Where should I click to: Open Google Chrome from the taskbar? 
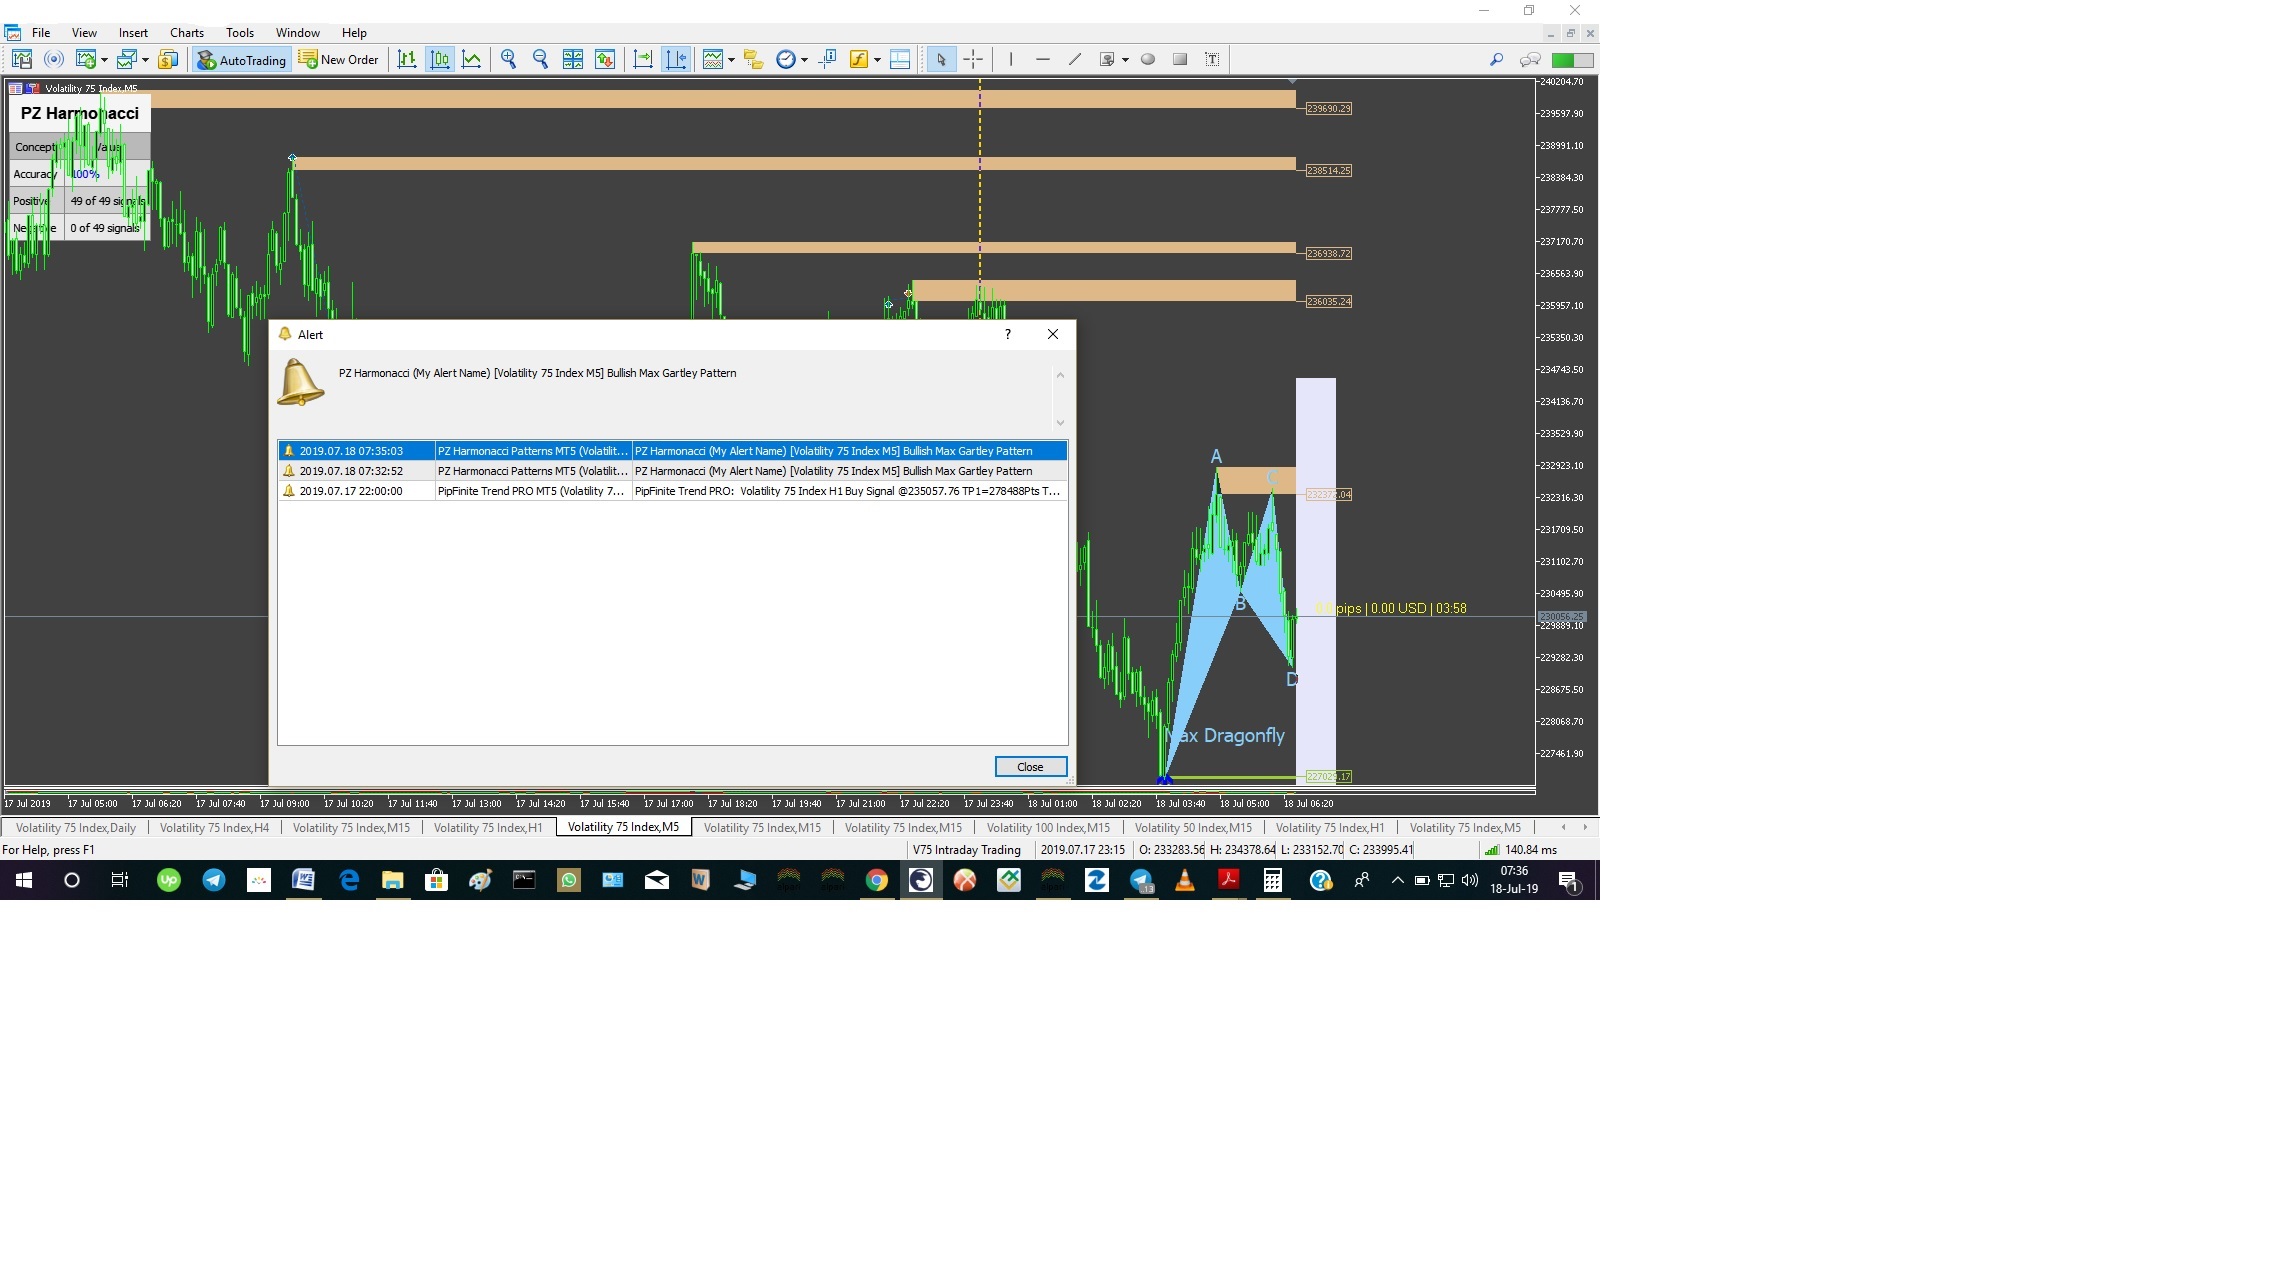point(877,881)
